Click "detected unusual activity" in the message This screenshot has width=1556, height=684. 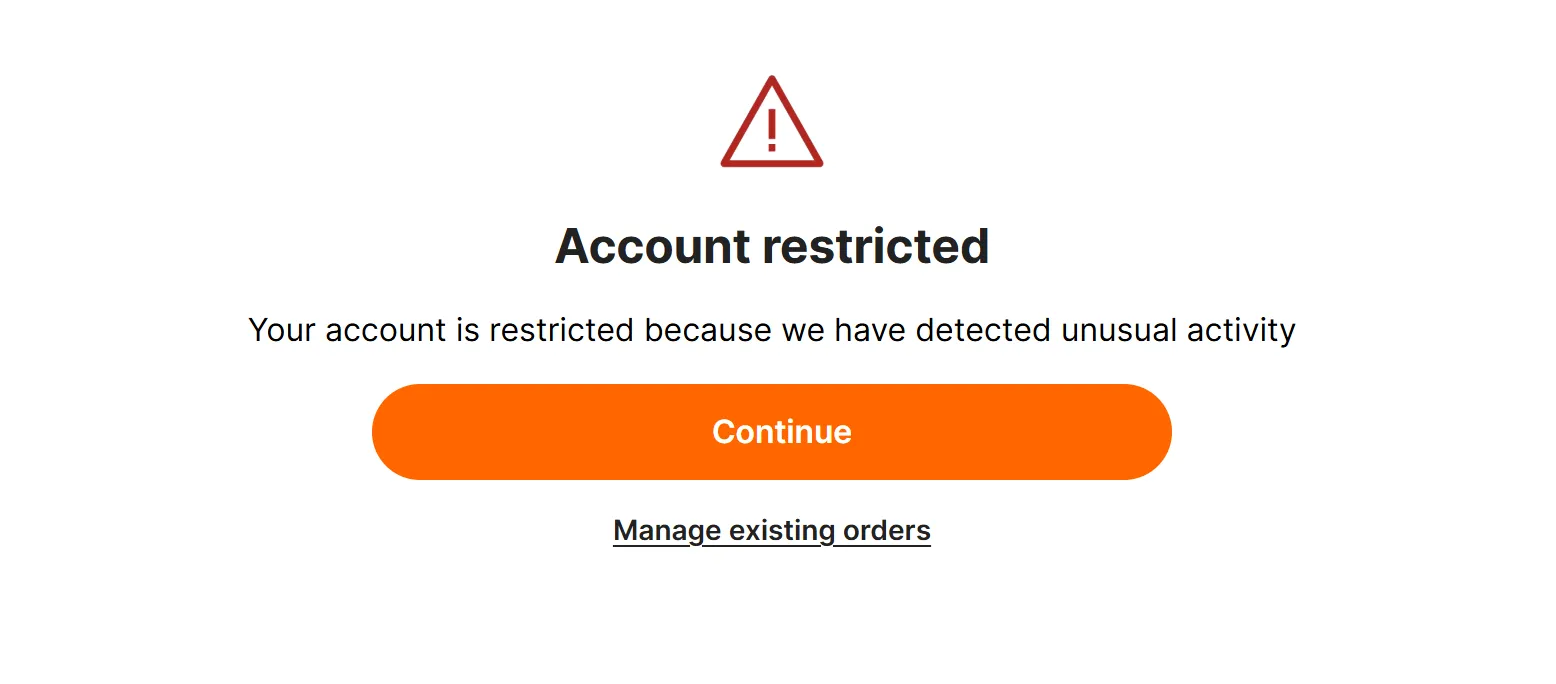[1106, 330]
